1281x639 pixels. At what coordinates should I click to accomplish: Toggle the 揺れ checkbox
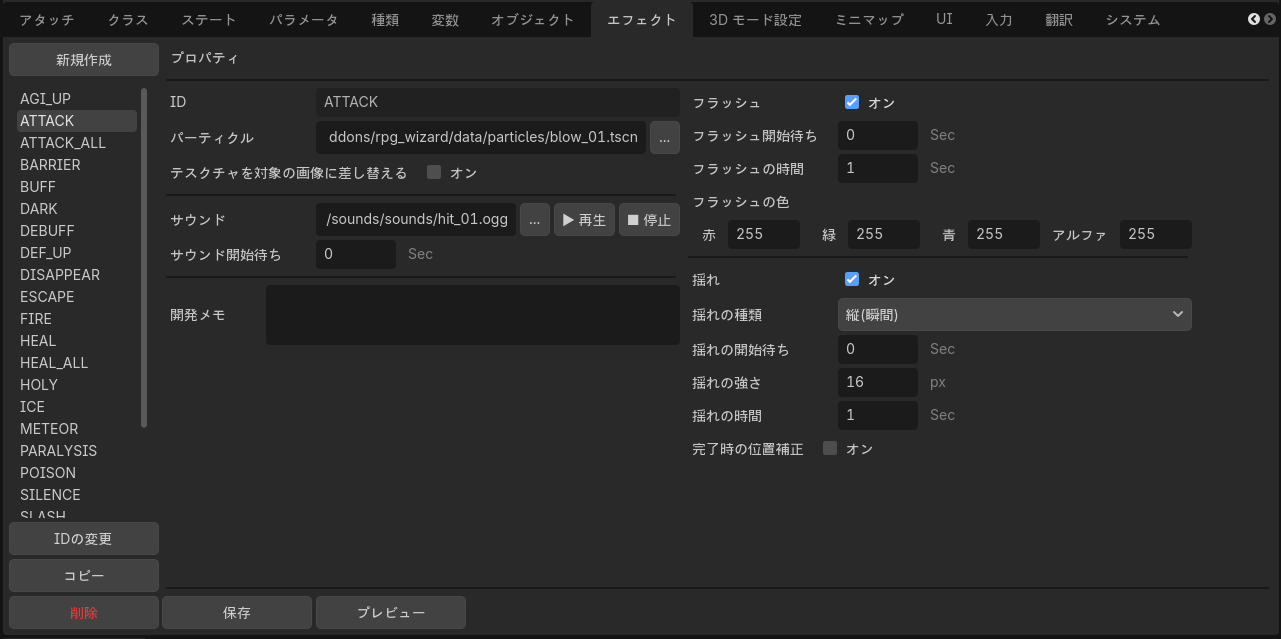tap(852, 279)
